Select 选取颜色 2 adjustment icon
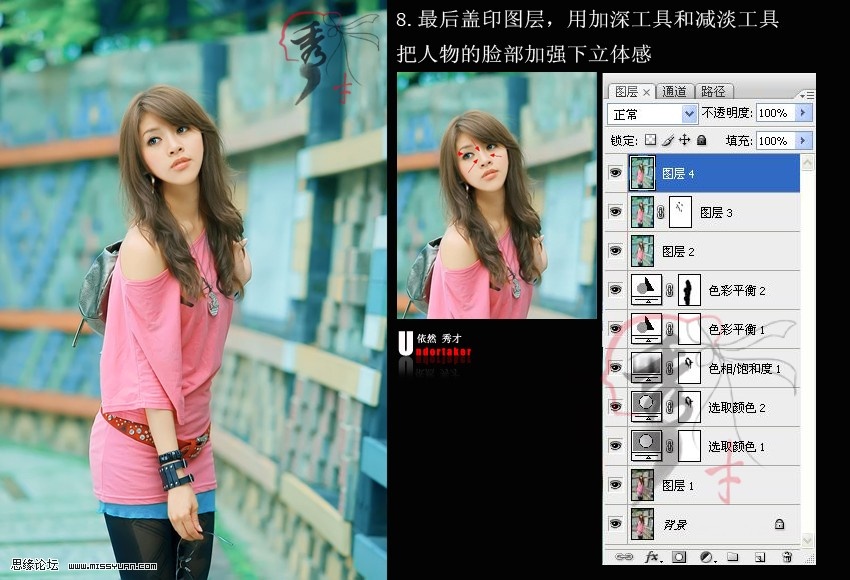This screenshot has width=850, height=580. pyautogui.click(x=646, y=407)
